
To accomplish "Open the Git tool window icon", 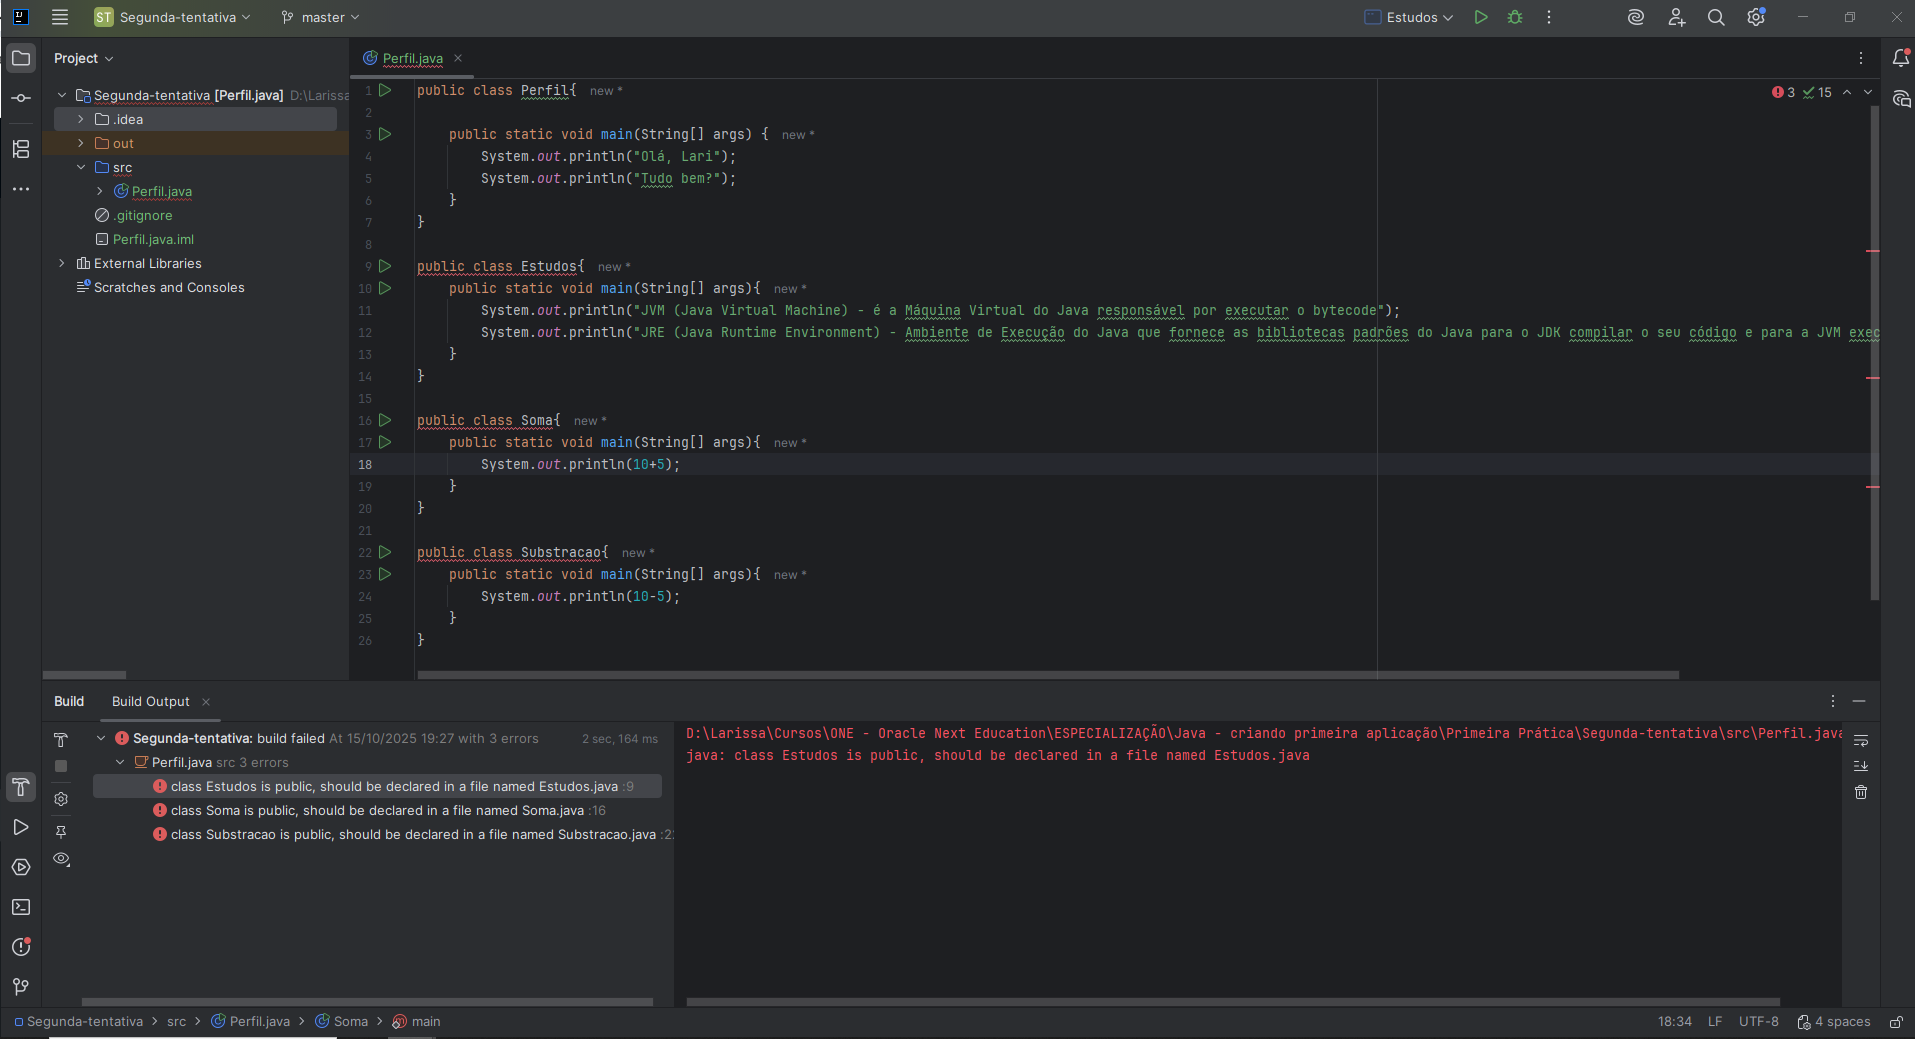I will pos(21,987).
